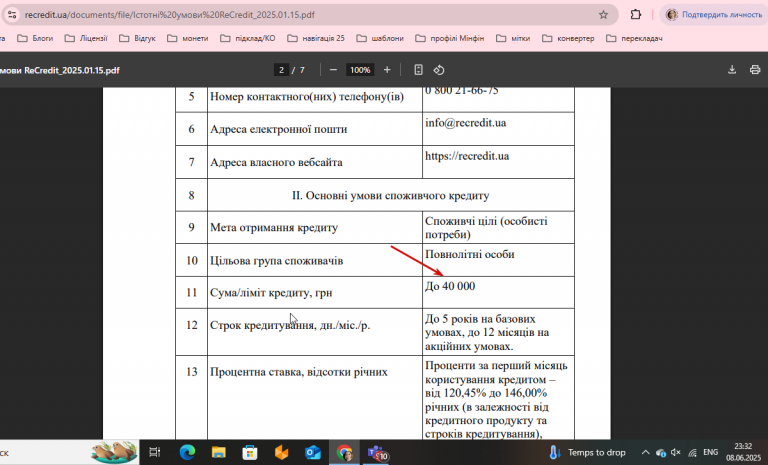Bookmark this page with the star icon
Image resolution: width=768 pixels, height=465 pixels.
point(603,15)
